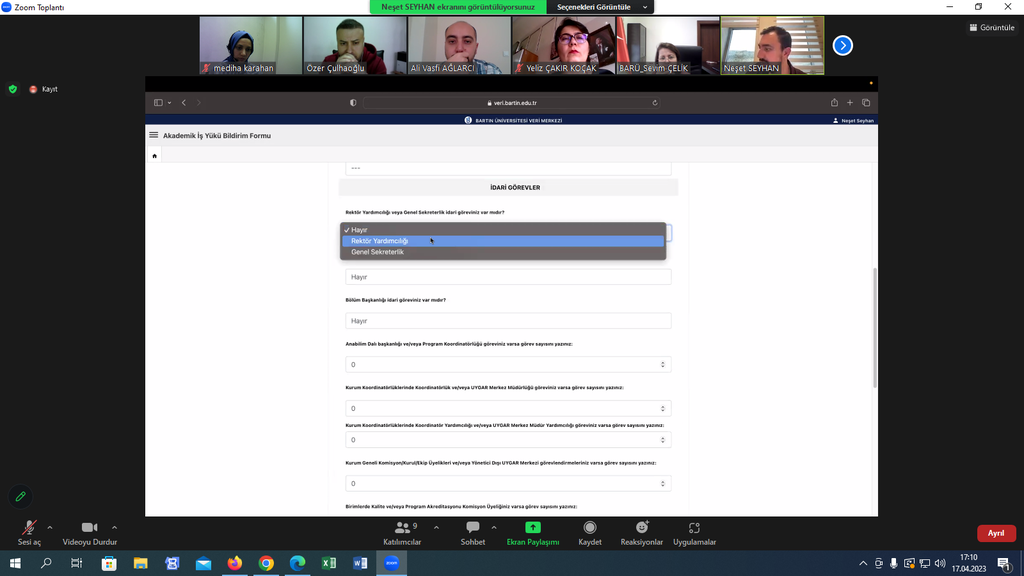Unmute microphone with Sesi aç button

pyautogui.click(x=29, y=530)
